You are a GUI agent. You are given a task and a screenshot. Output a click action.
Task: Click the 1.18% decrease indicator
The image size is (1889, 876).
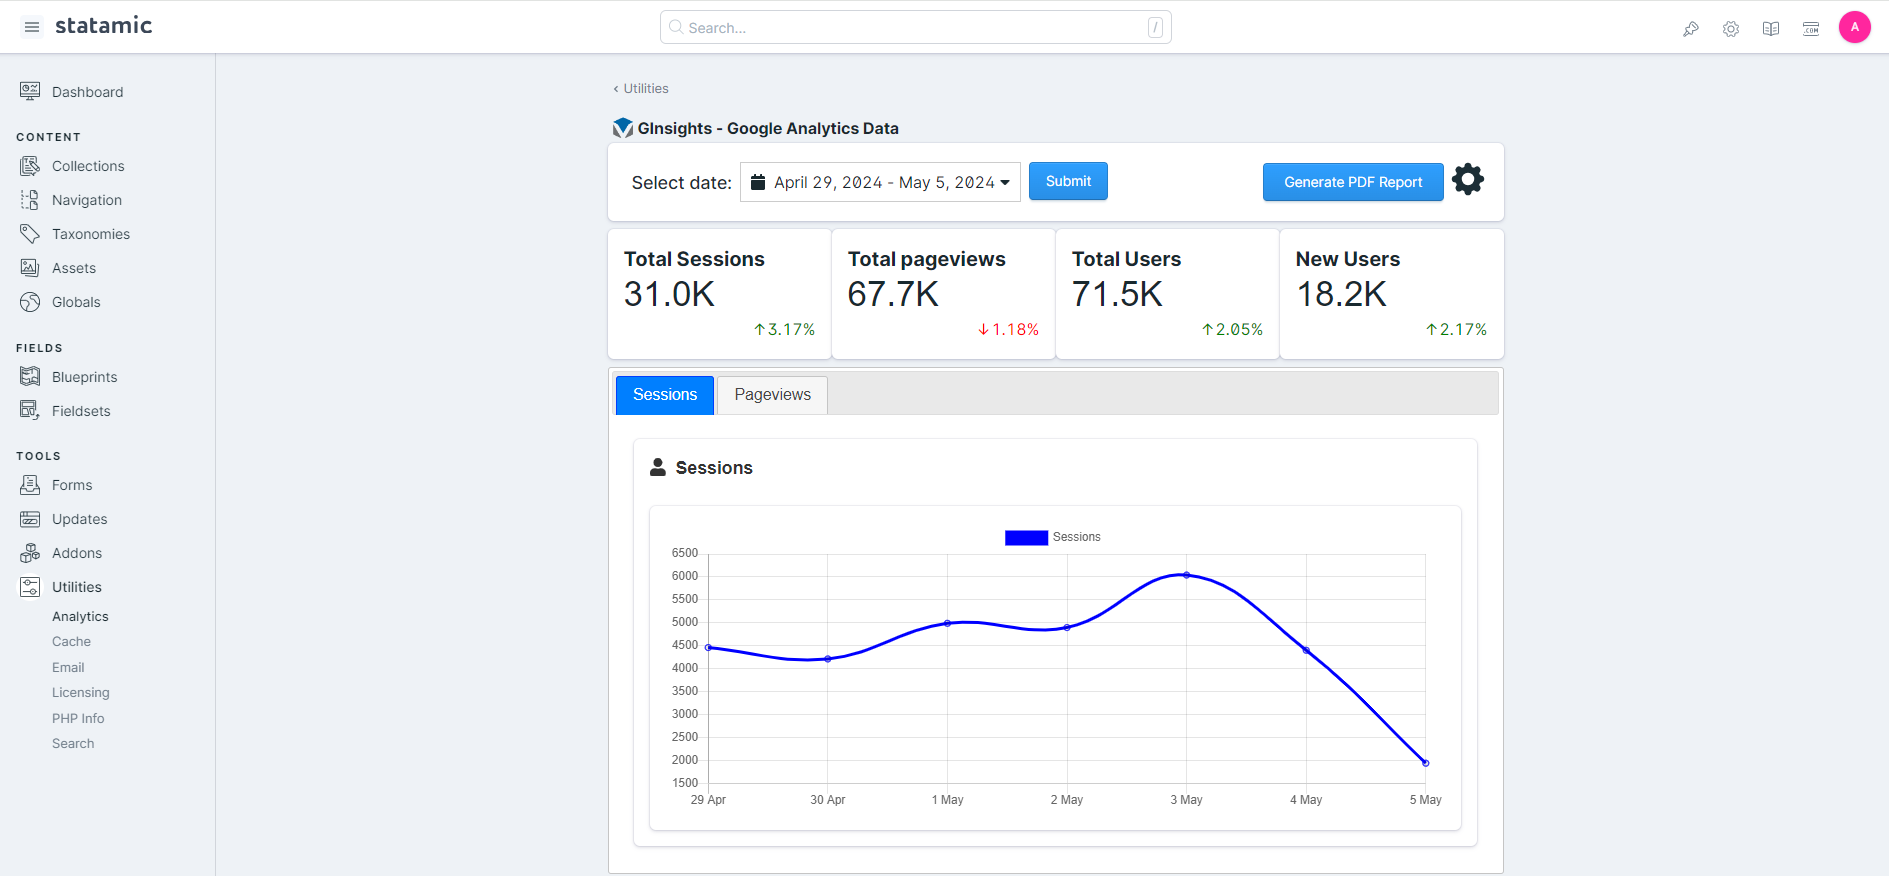coord(1008,330)
